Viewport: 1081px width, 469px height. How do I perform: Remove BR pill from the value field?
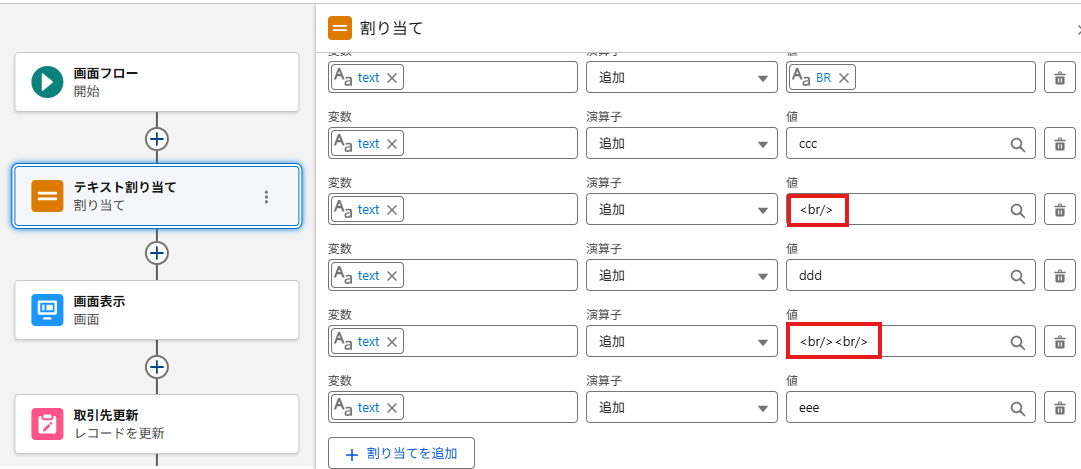point(844,78)
